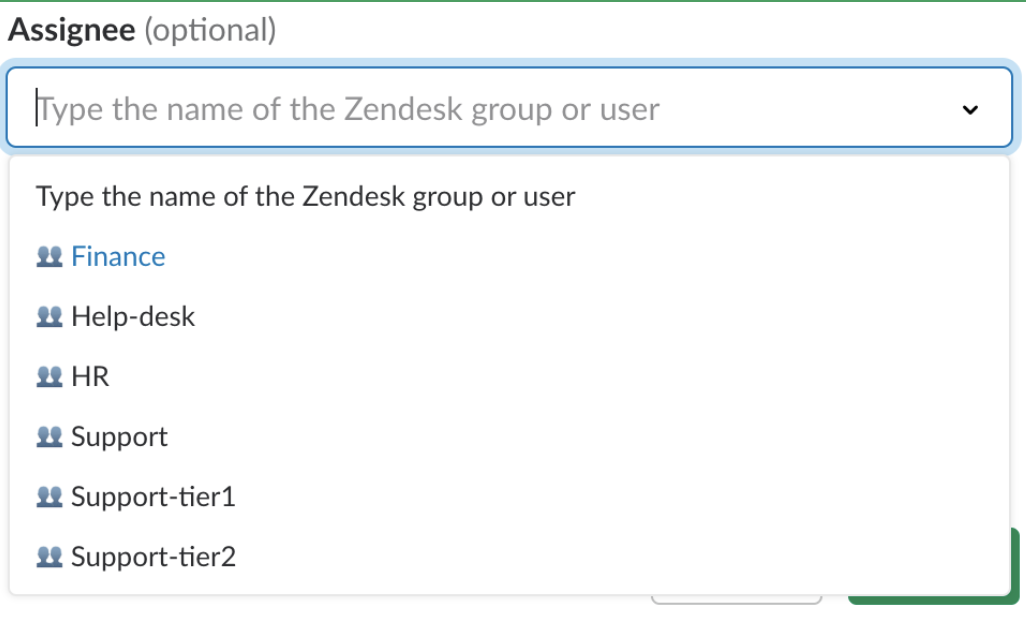The image size is (1026, 621).
Task: Collapse the Assignee dropdown using the chevron
Action: (x=969, y=109)
